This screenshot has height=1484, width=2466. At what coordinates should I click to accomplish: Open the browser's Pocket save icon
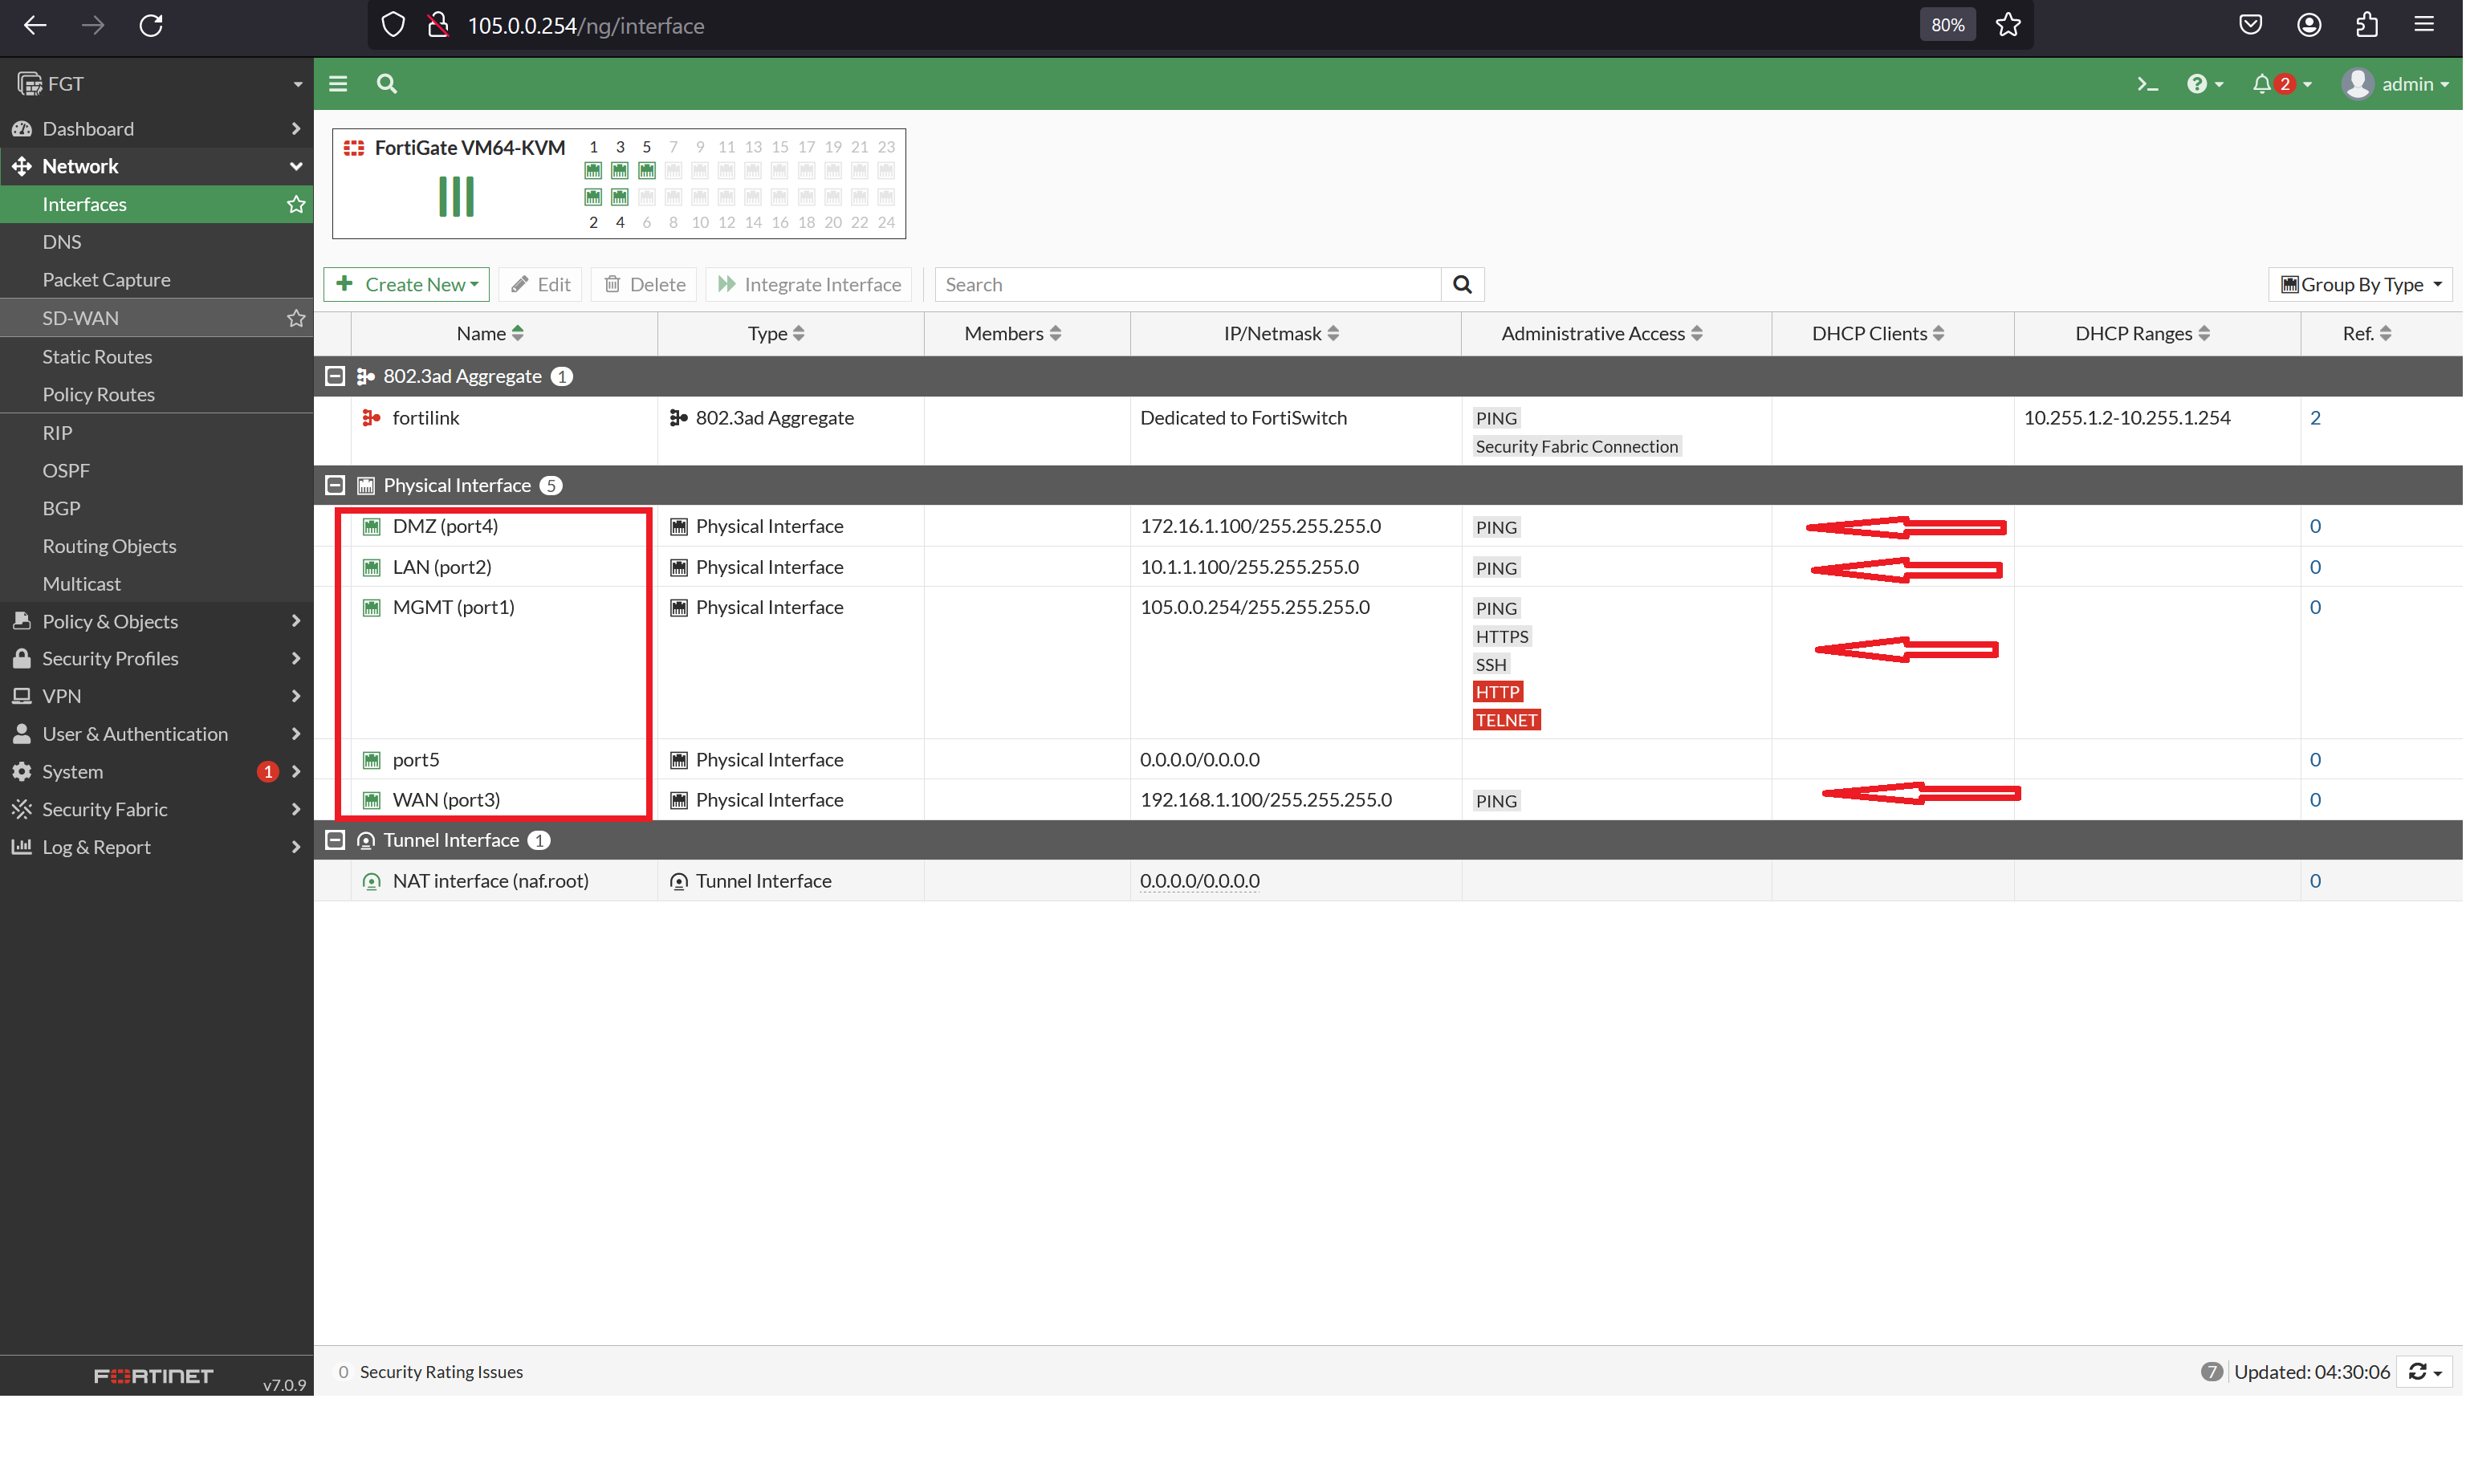click(2250, 25)
